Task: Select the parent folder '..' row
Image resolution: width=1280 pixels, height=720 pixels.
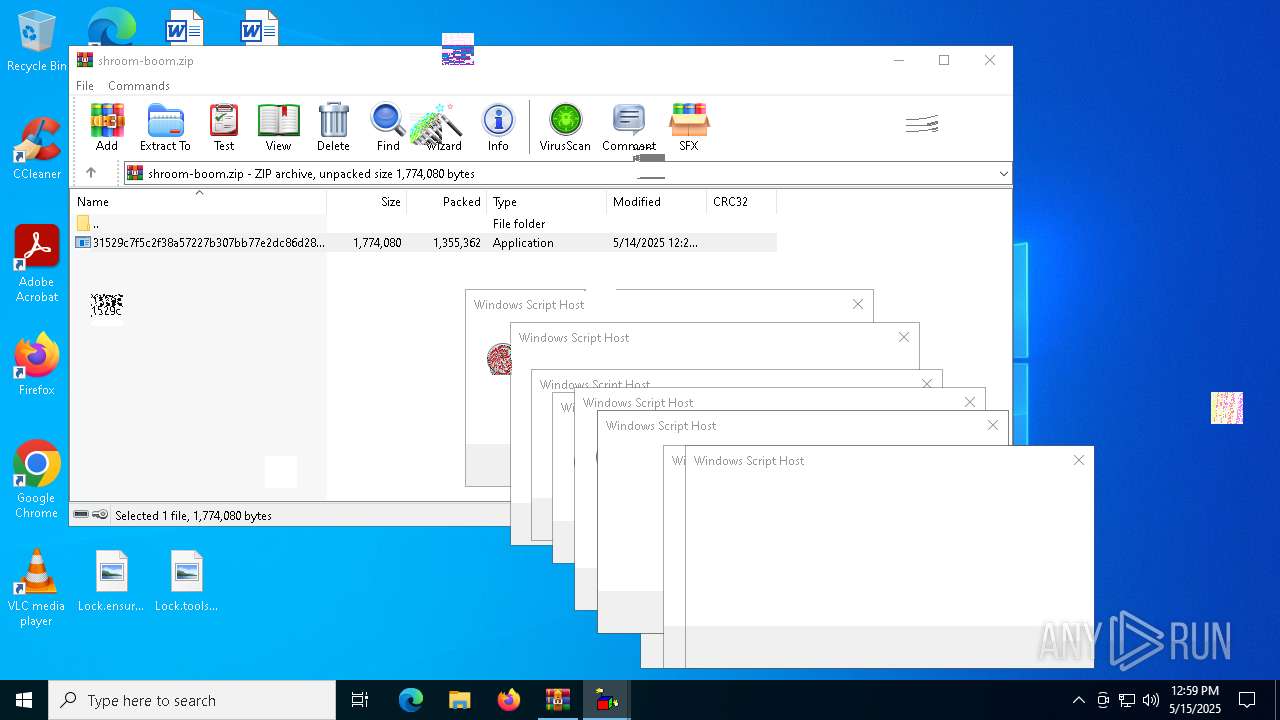Action: click(x=424, y=224)
